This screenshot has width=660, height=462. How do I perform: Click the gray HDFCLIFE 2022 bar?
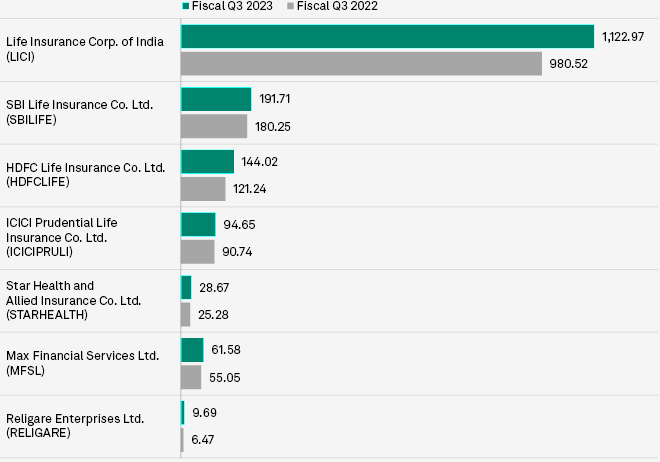coord(203,189)
